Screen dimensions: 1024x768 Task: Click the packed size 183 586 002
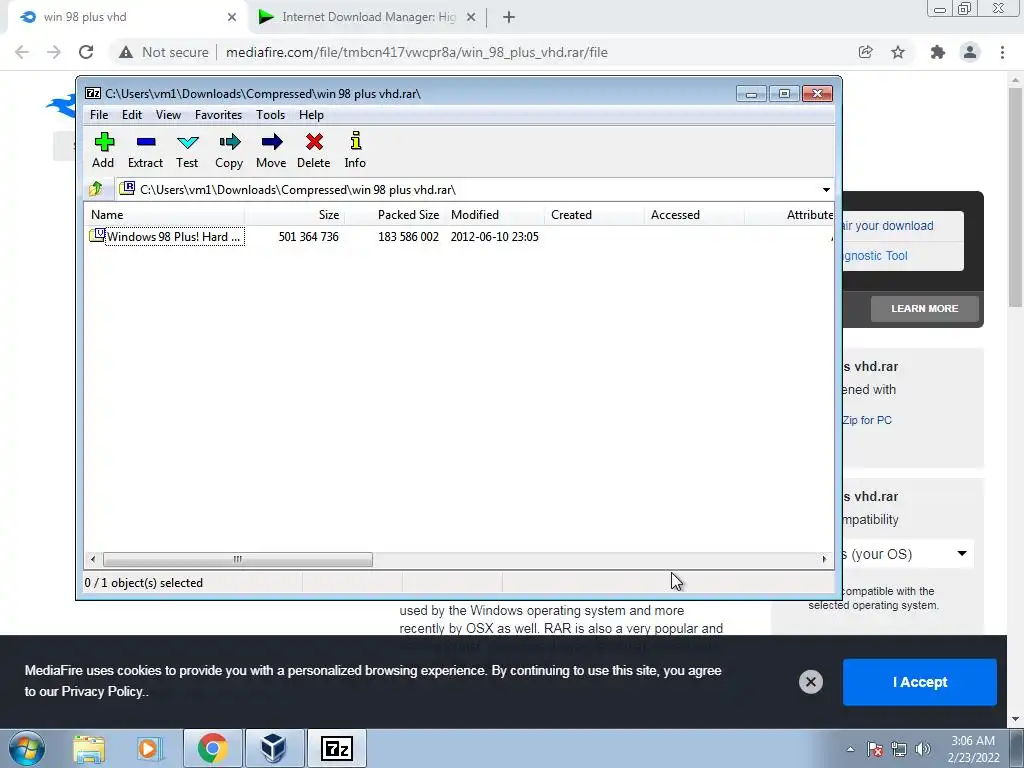408,236
